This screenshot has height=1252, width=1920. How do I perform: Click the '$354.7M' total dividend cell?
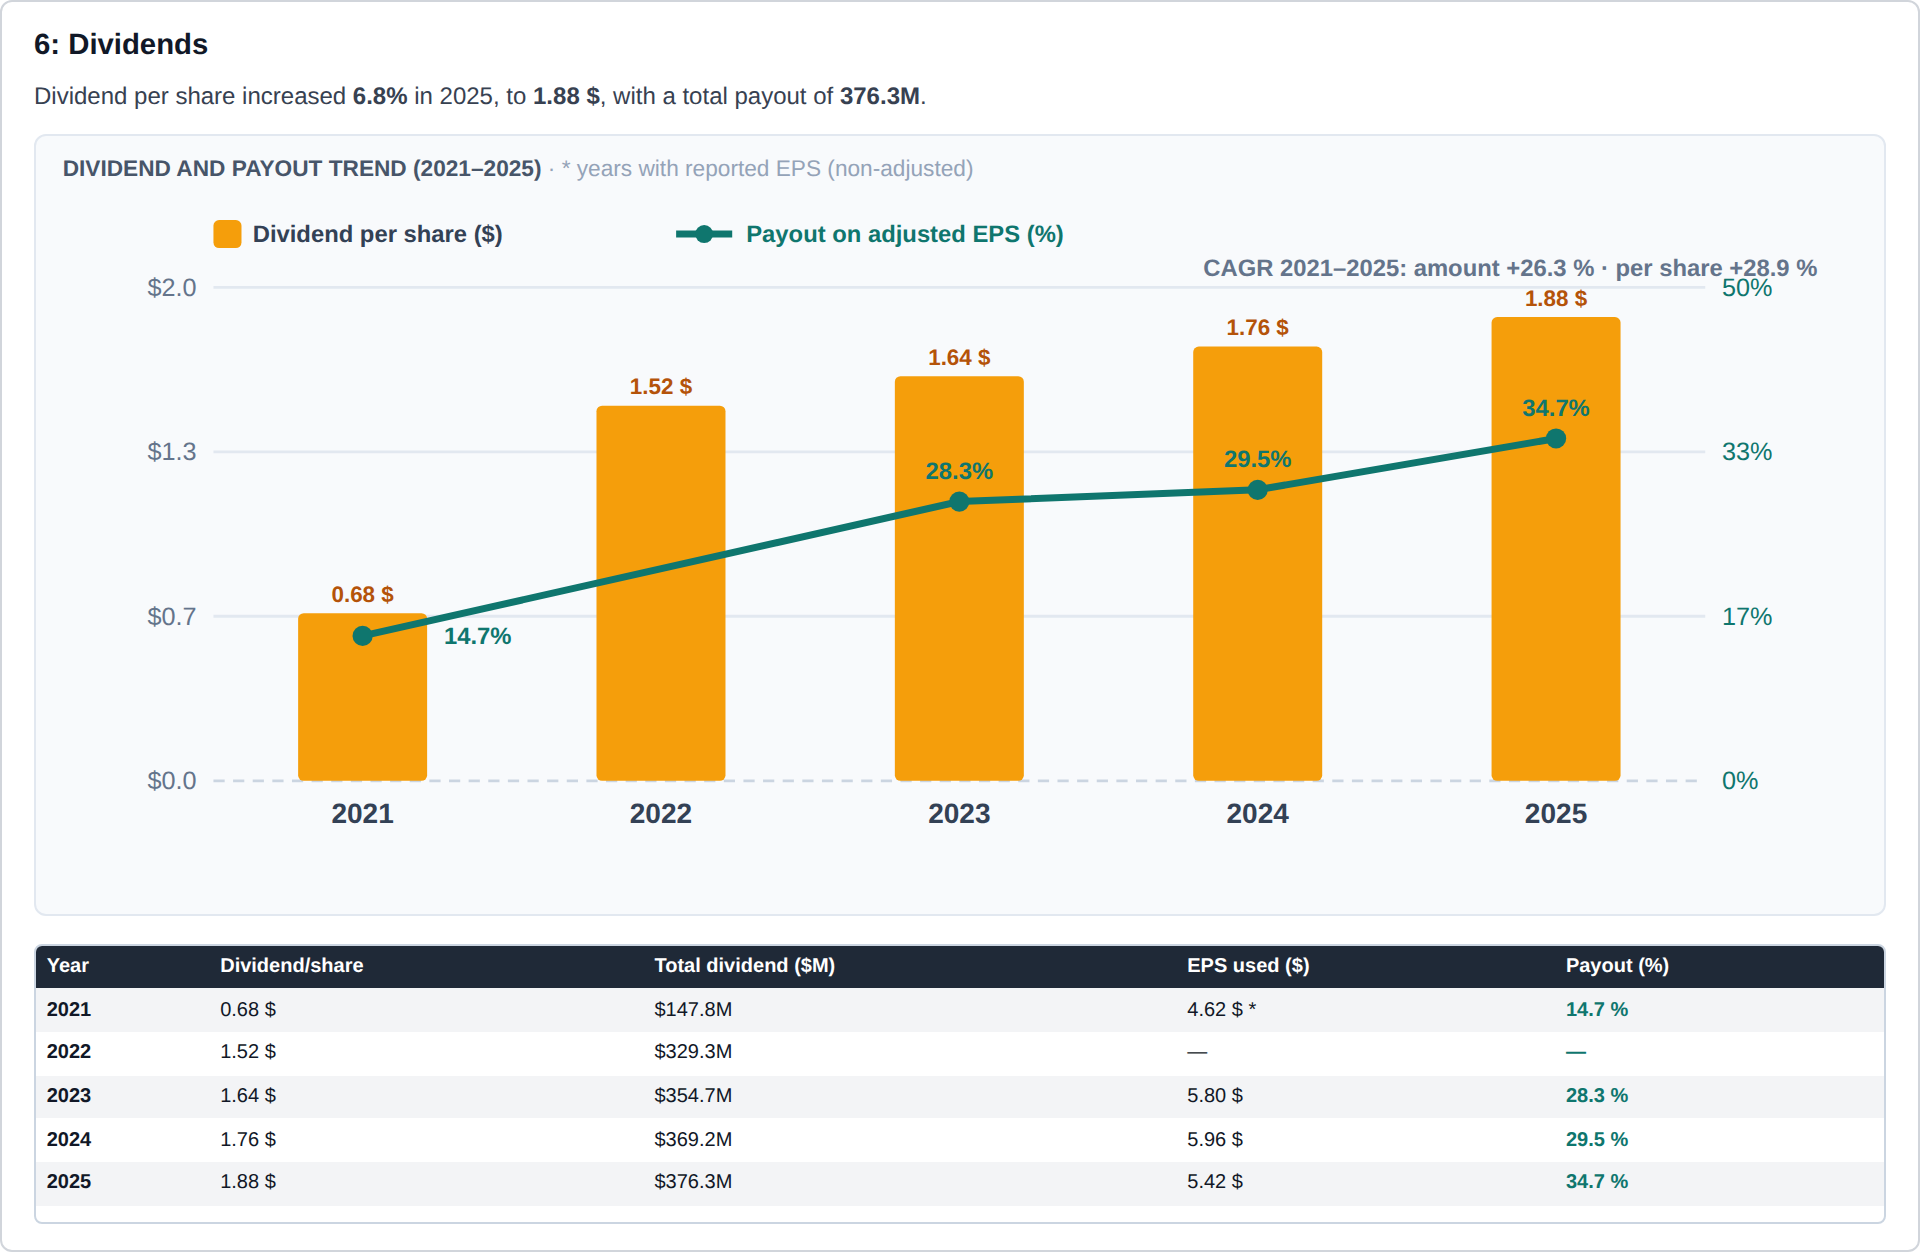point(693,1096)
